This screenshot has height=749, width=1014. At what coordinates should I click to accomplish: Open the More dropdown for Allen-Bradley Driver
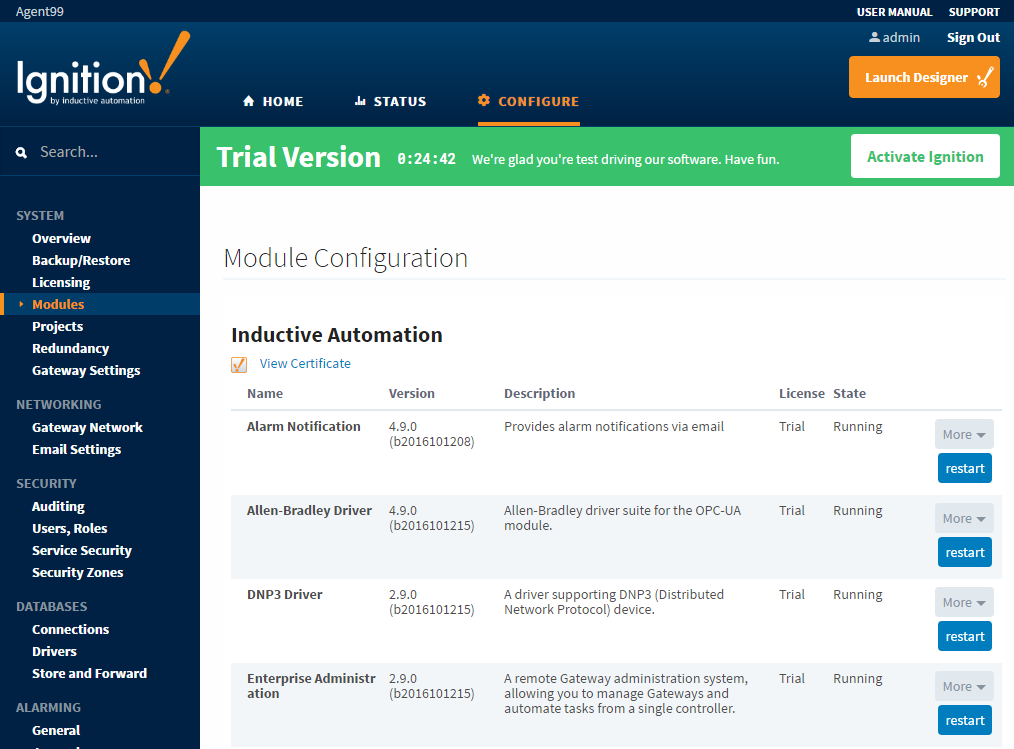point(963,518)
